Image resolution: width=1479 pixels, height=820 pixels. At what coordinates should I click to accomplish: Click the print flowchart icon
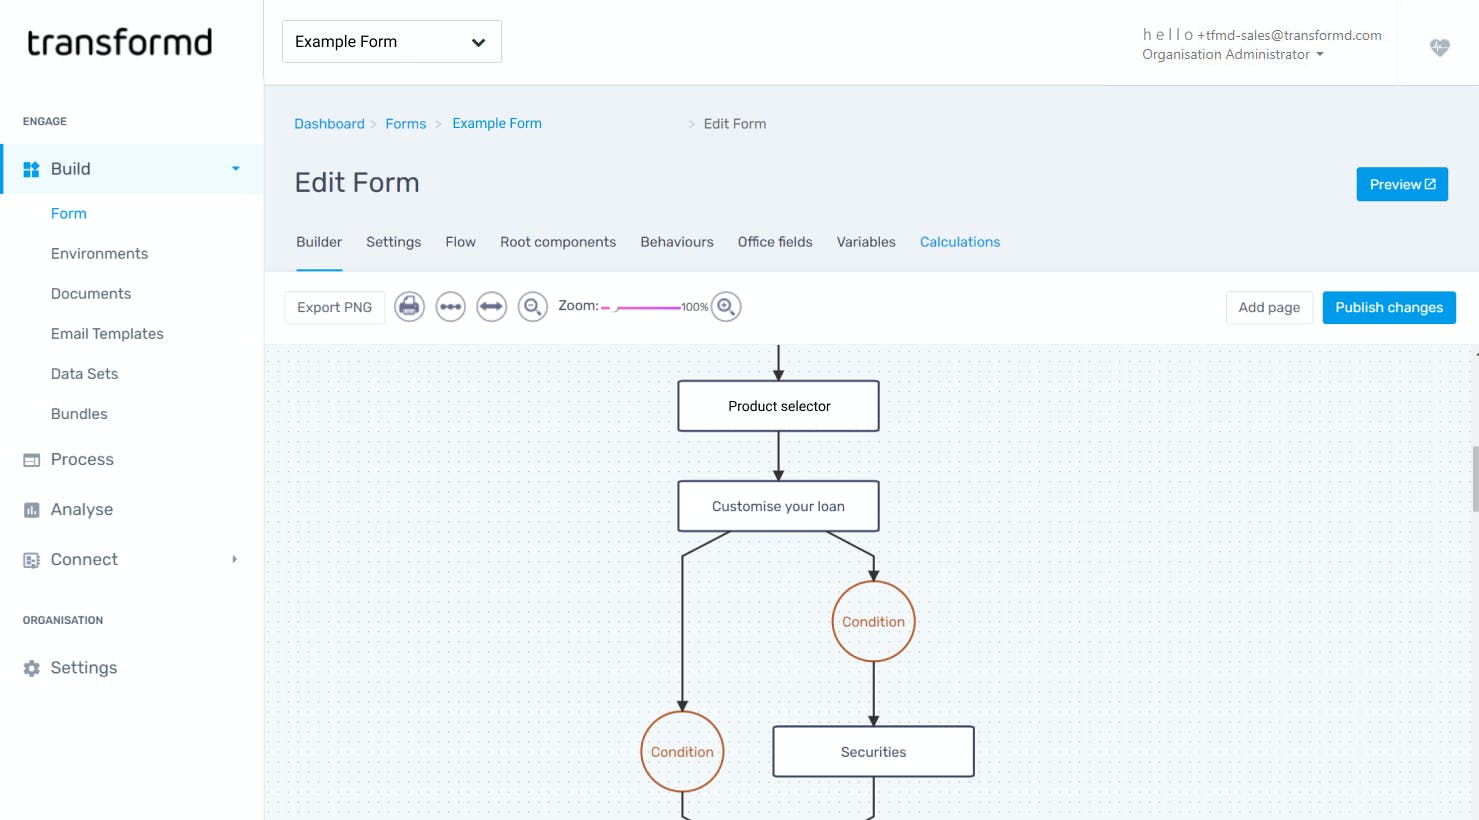point(409,307)
